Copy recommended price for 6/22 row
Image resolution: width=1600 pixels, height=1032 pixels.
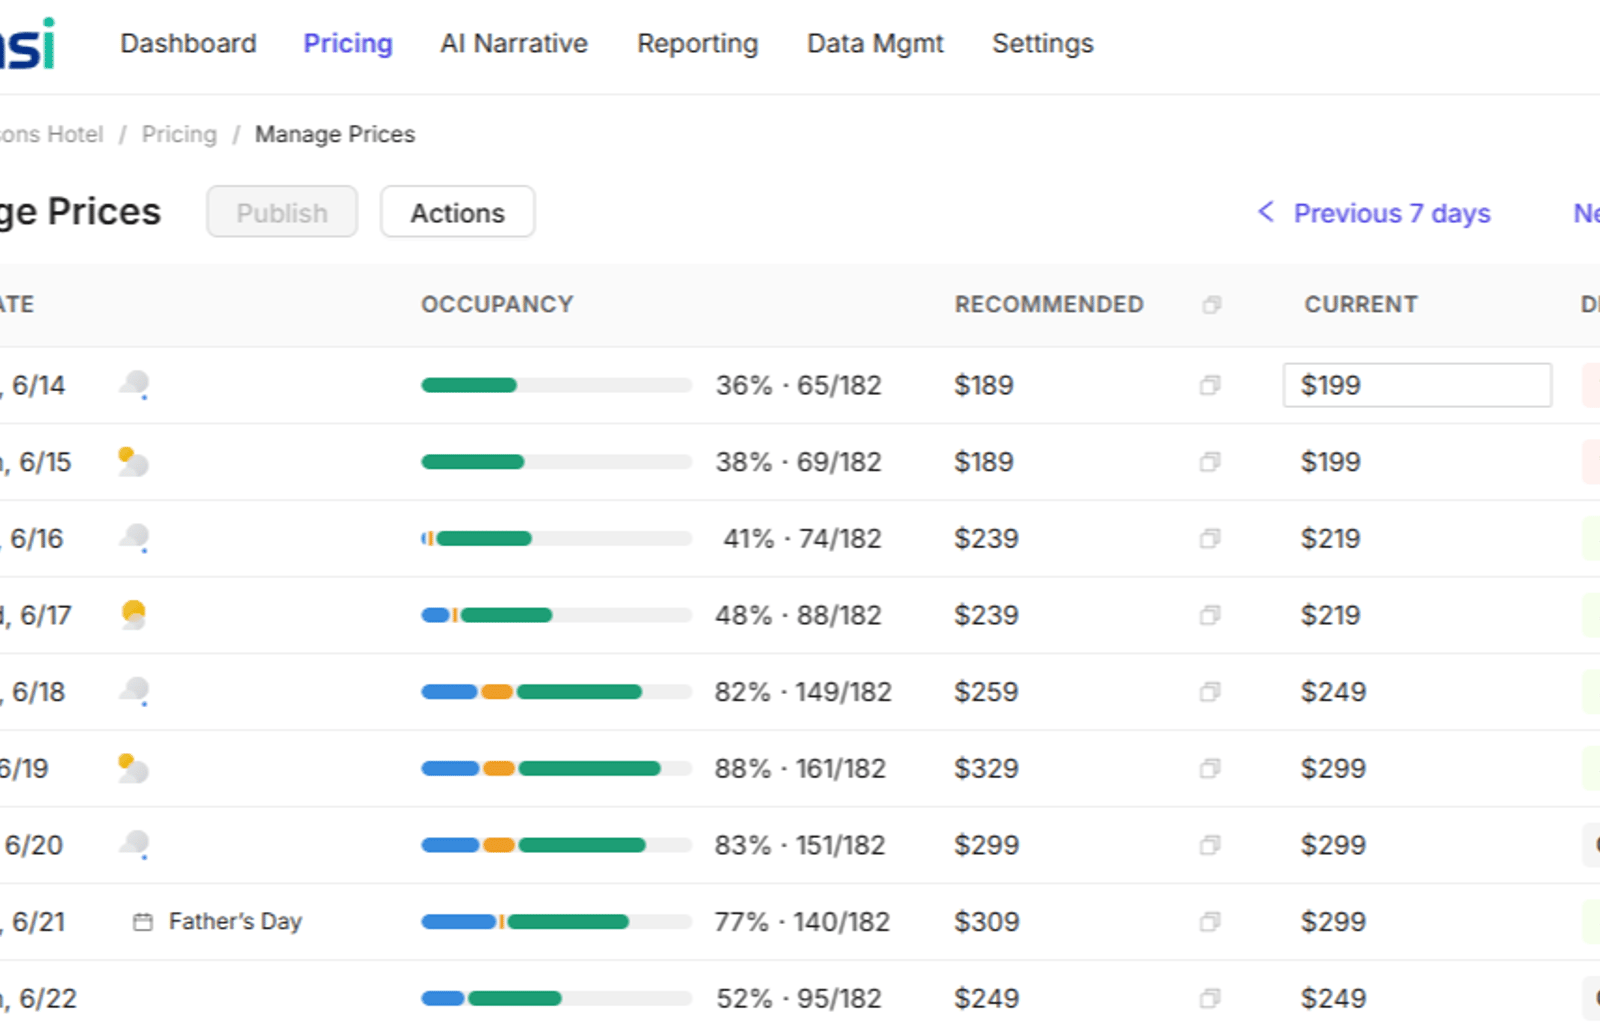coord(1210,998)
